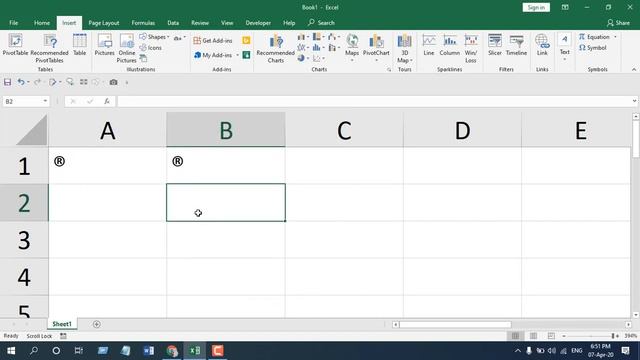Screen dimensions: 640x360
Task: Click the taskbar search icon
Action: (x=34, y=351)
